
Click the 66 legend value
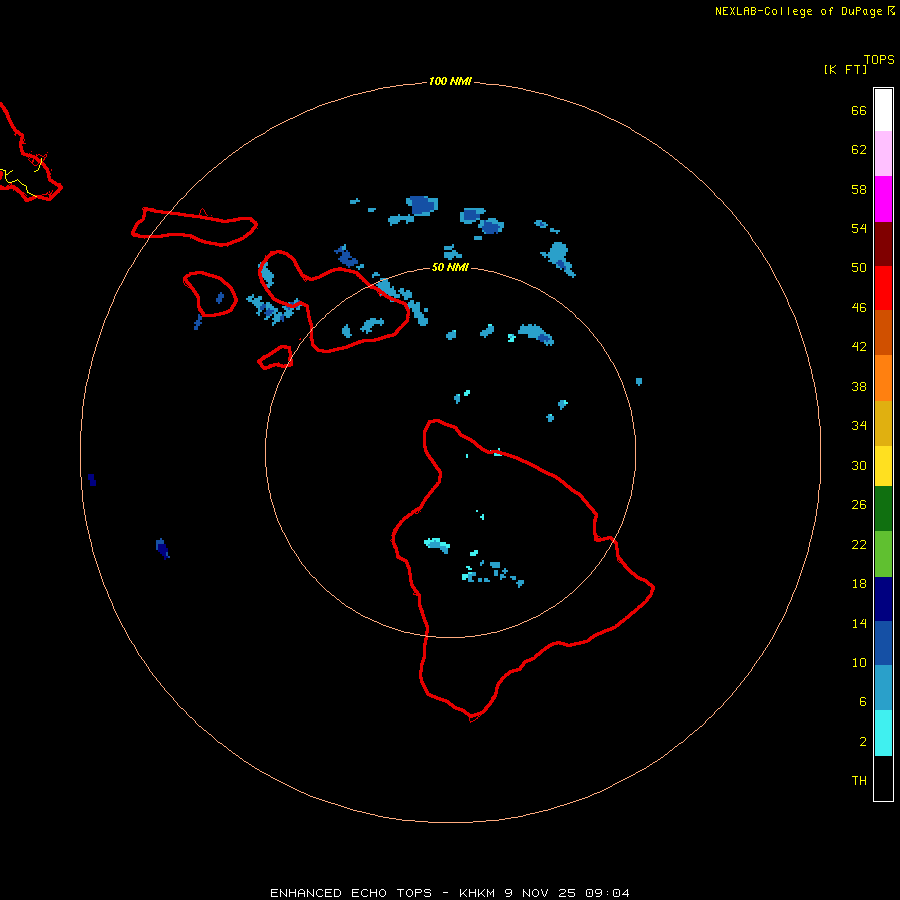pos(859,110)
